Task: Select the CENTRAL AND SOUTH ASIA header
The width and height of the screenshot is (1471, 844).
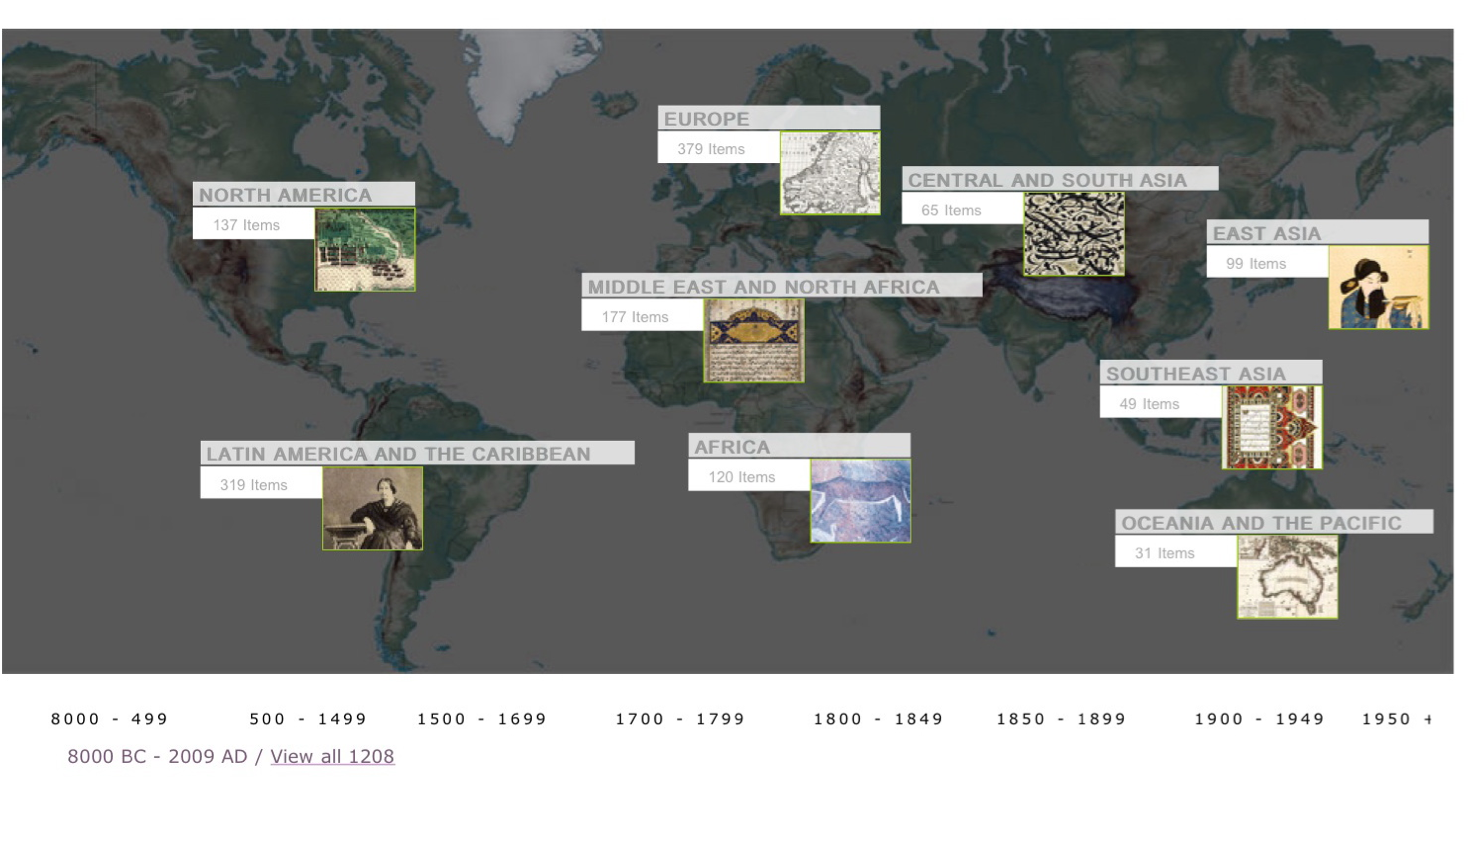Action: point(1060,179)
